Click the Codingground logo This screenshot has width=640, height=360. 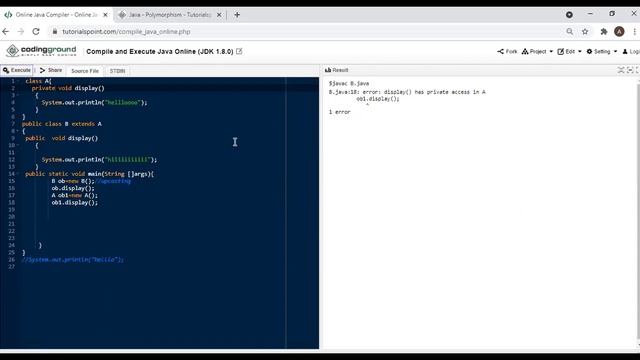tap(41, 51)
